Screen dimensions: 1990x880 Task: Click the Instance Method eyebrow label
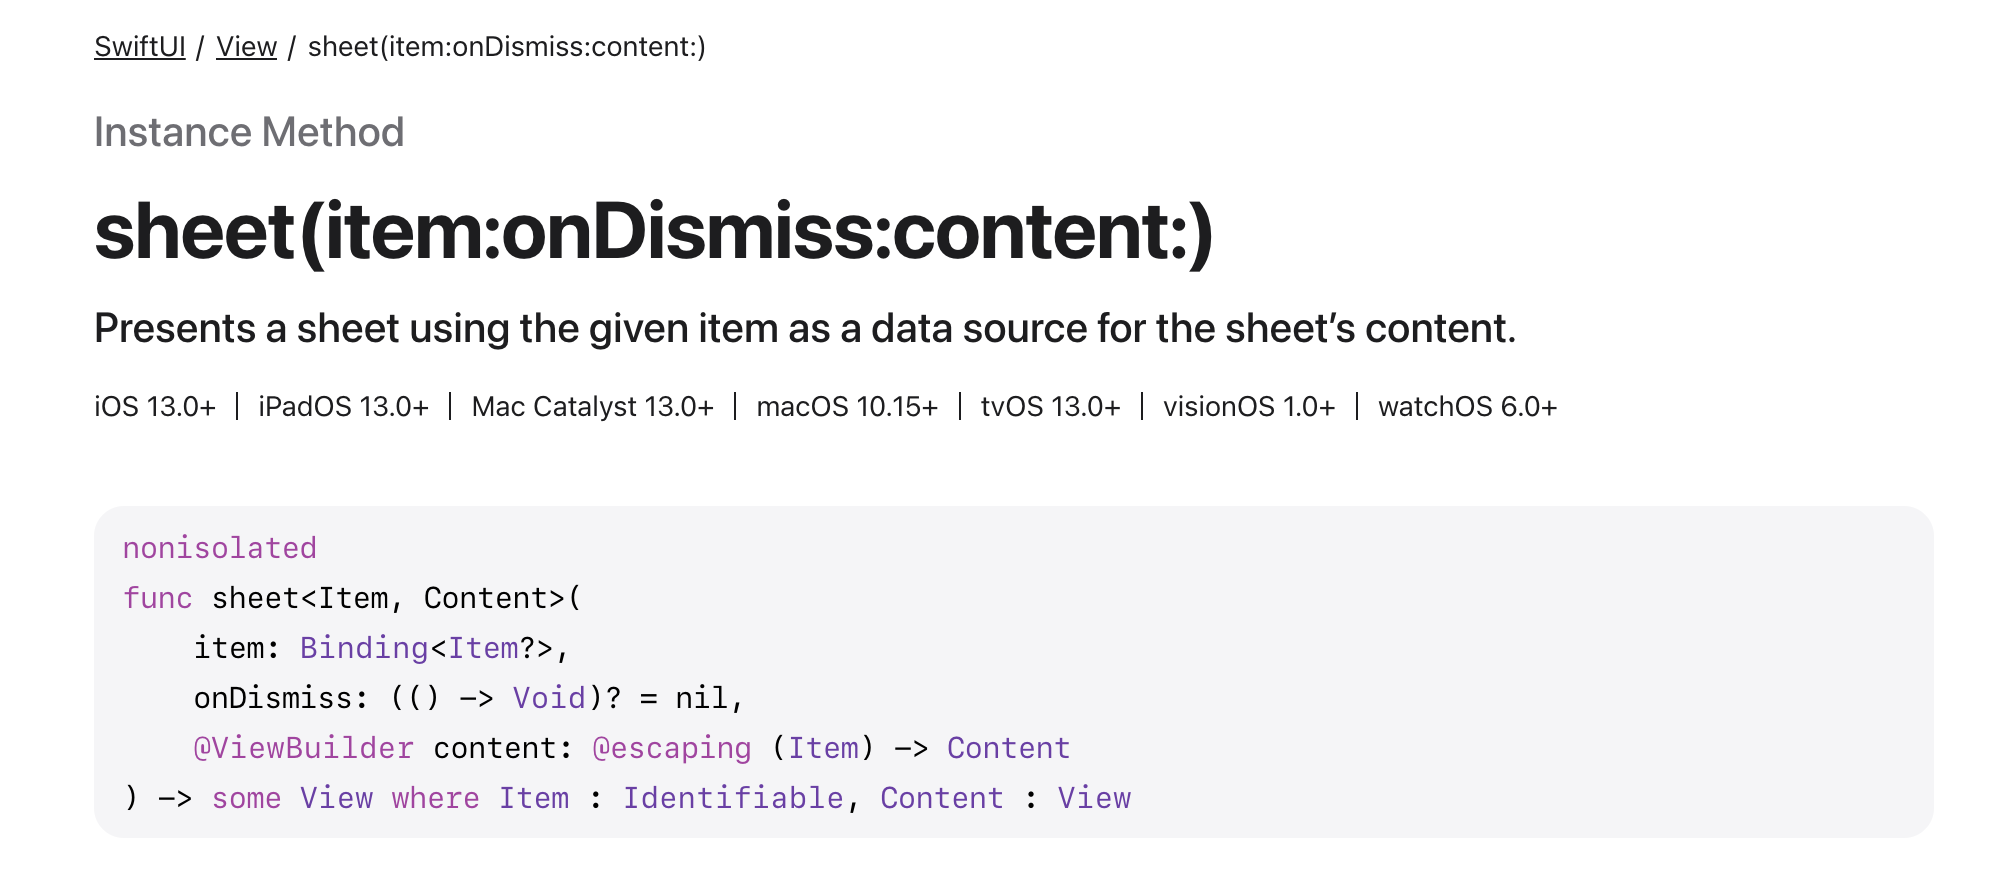pos(249,132)
